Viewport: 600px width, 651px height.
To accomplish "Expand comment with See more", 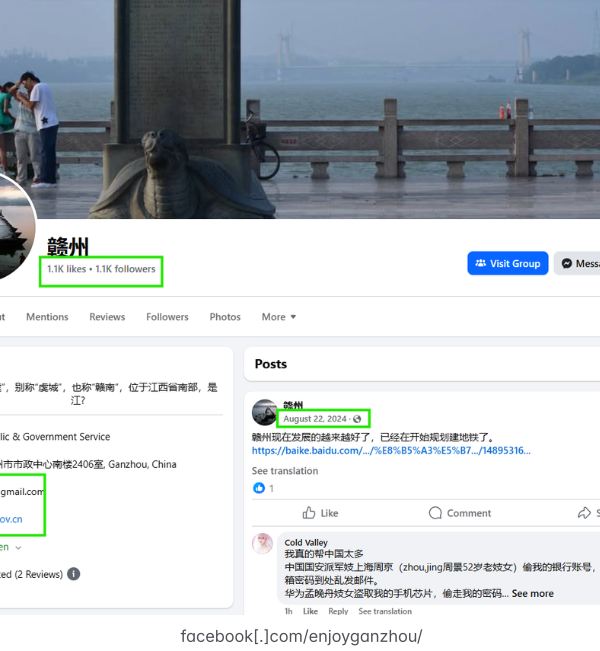I will (x=532, y=593).
